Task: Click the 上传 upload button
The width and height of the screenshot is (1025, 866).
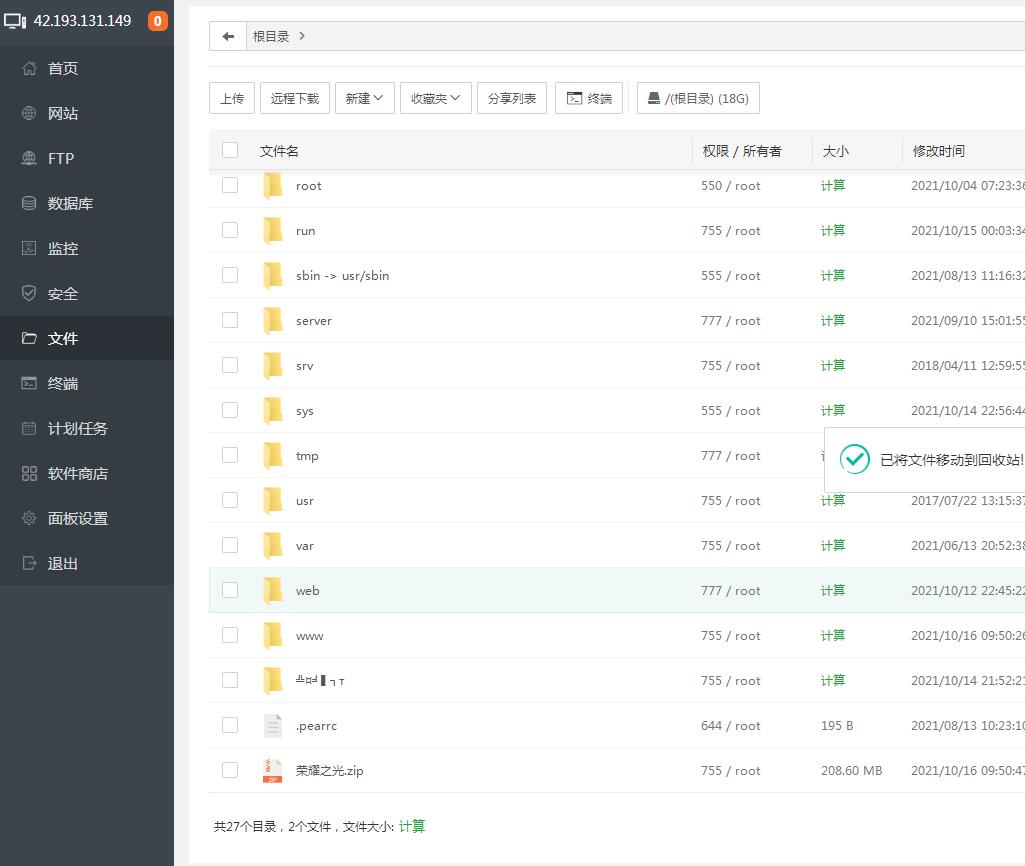Action: point(232,98)
